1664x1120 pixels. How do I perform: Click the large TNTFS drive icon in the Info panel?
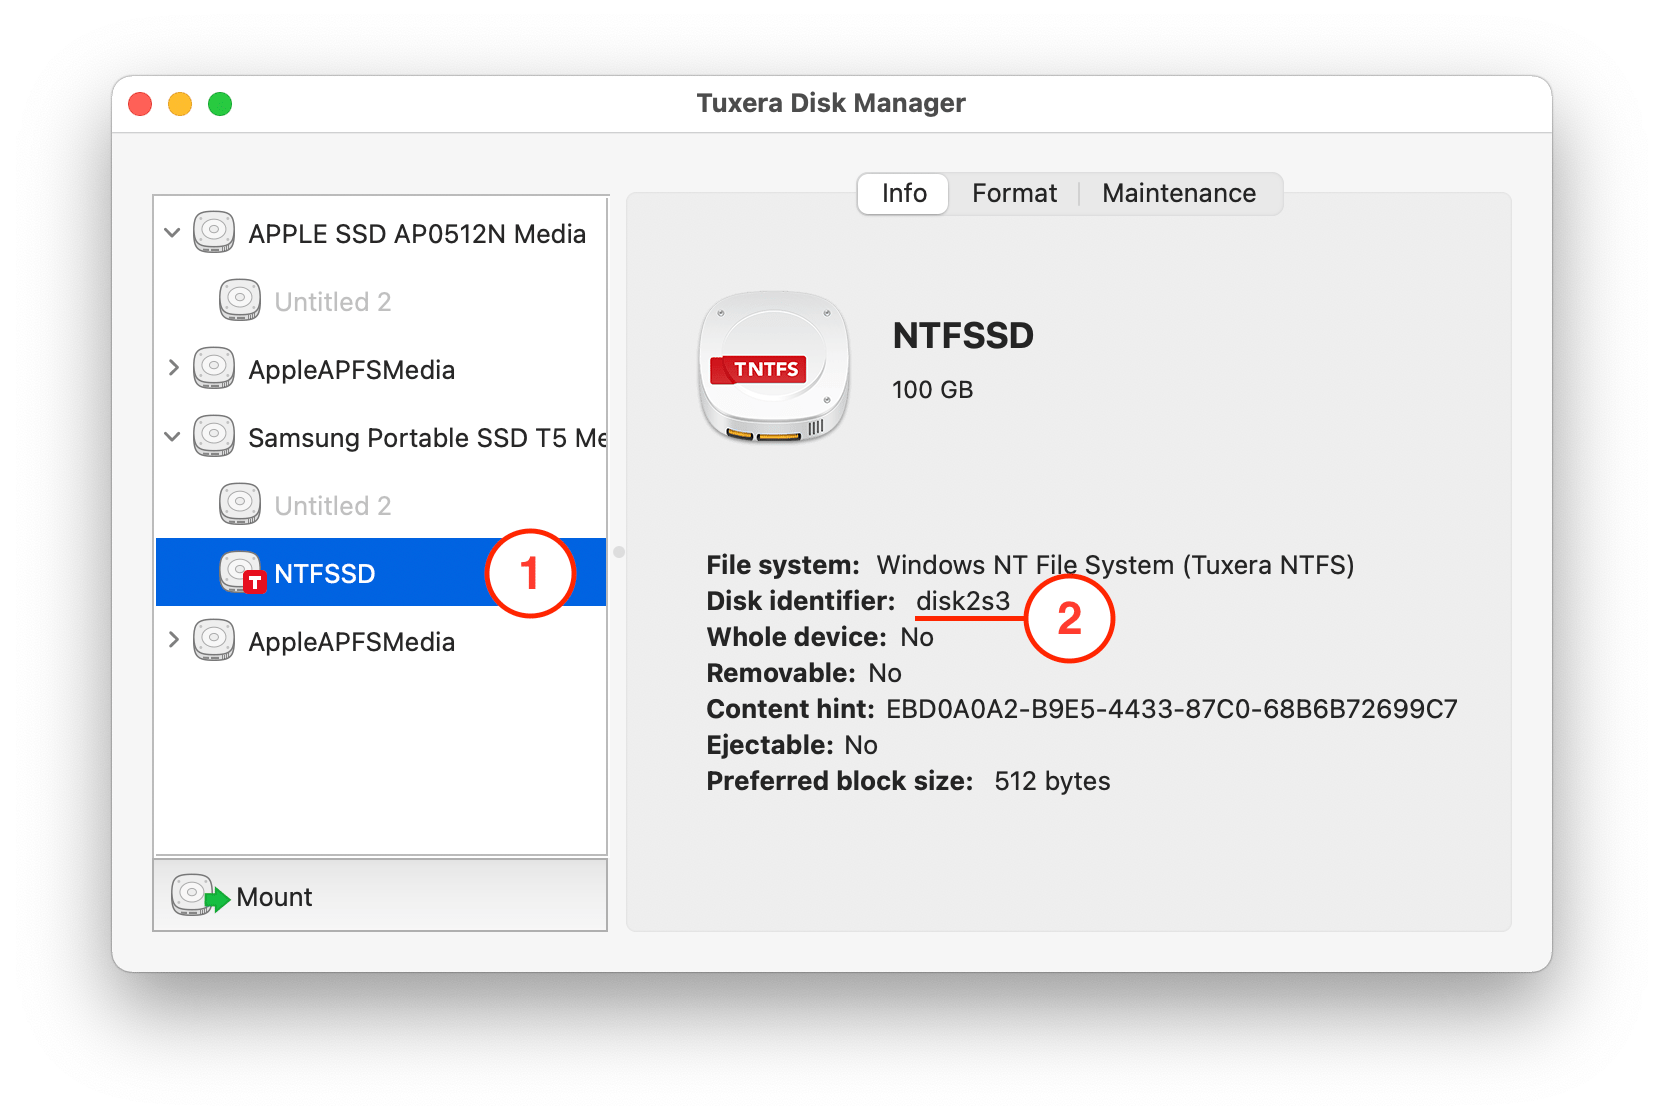click(x=774, y=366)
